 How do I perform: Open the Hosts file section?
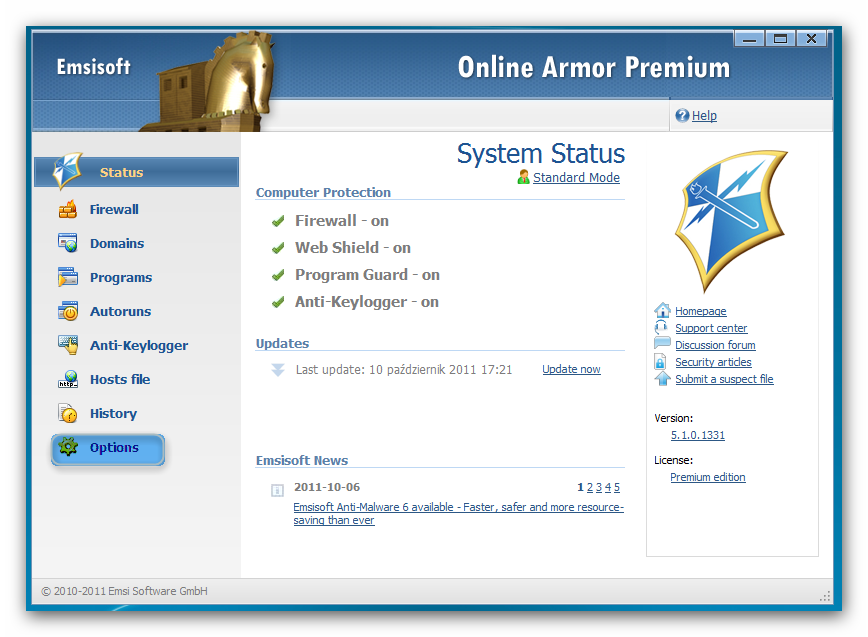[x=120, y=379]
